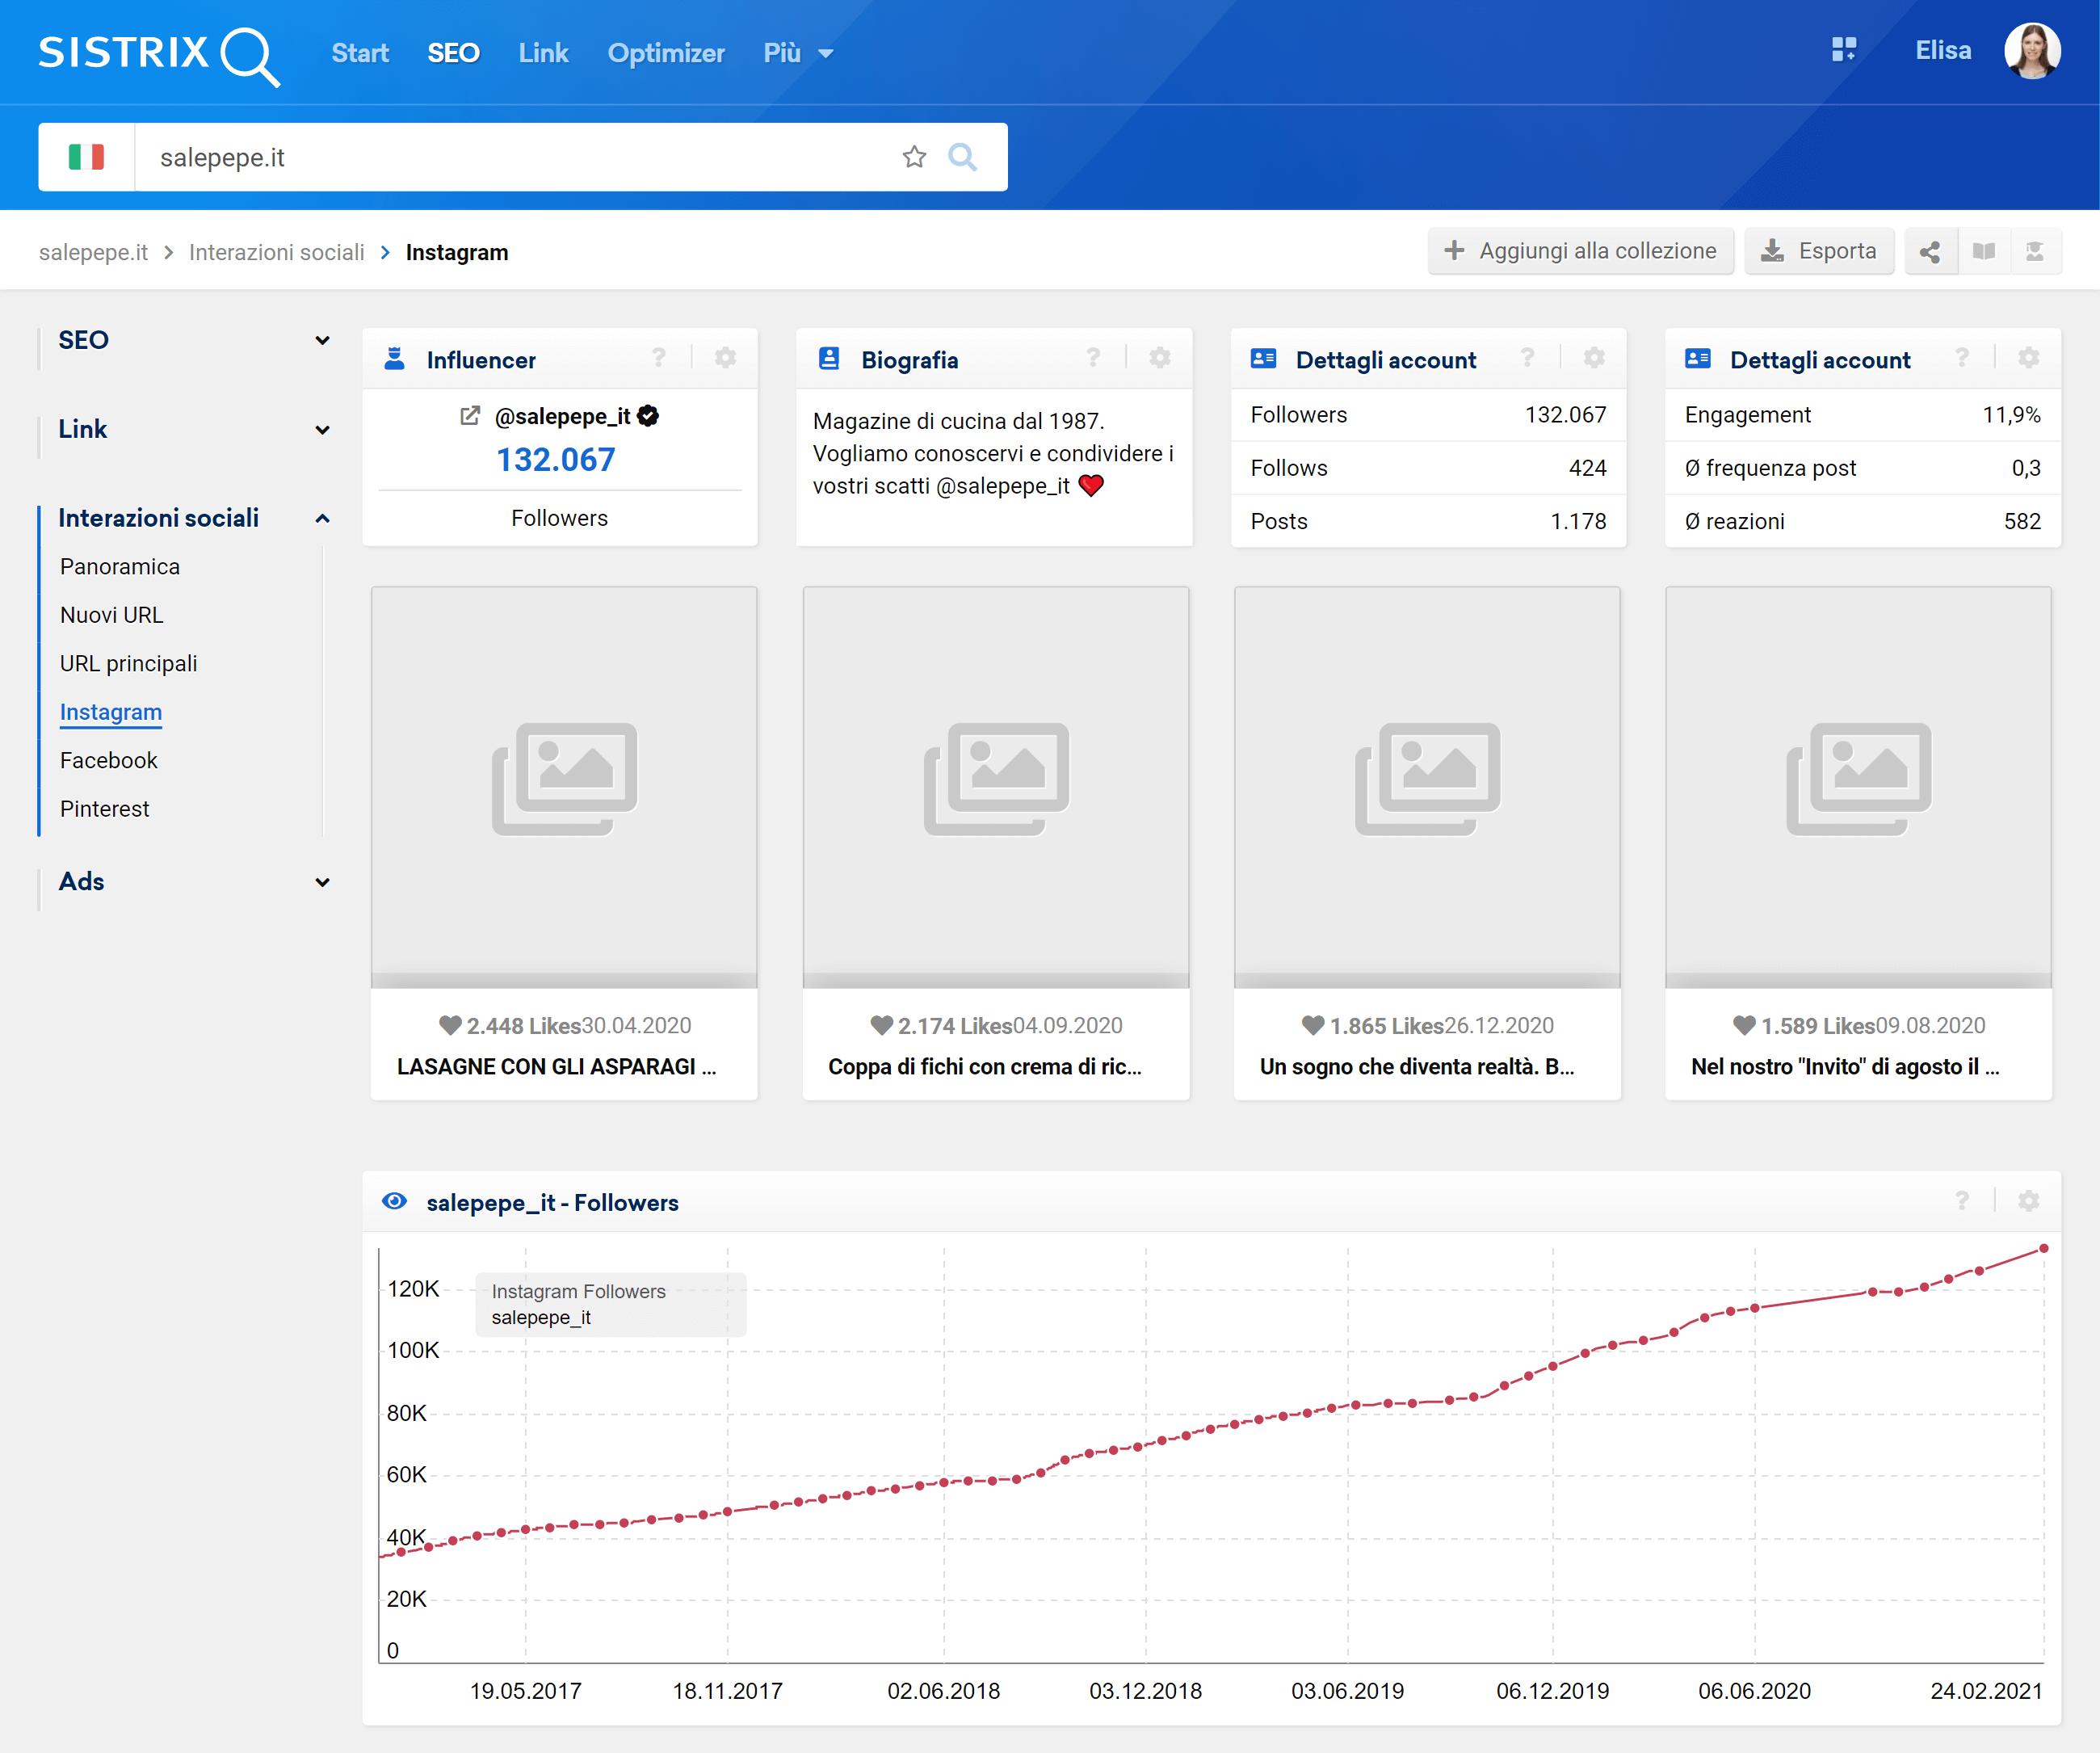The width and height of the screenshot is (2100, 1753).
Task: Click the Biografia box icon
Action: point(829,359)
